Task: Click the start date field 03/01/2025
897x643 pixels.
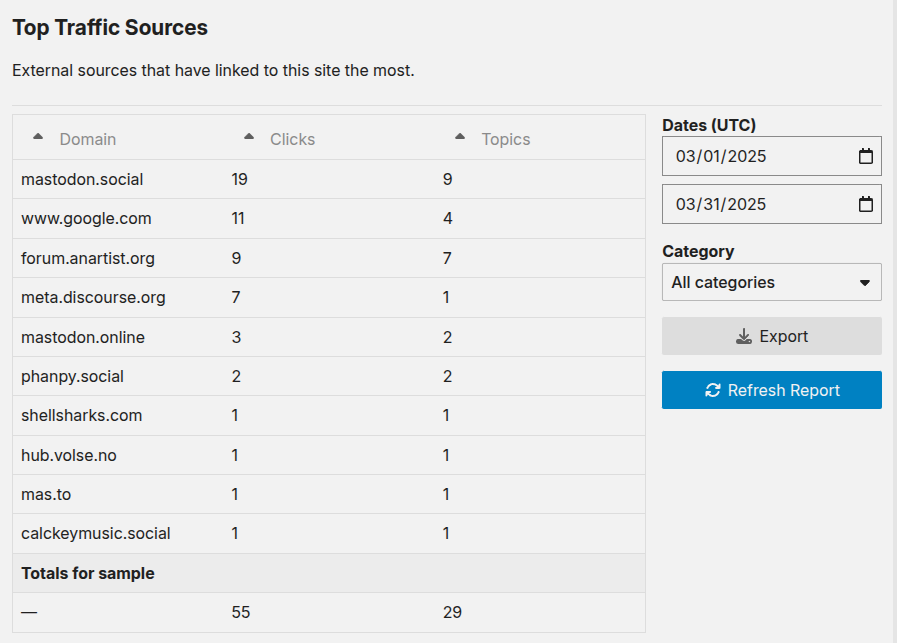Action: pos(772,156)
